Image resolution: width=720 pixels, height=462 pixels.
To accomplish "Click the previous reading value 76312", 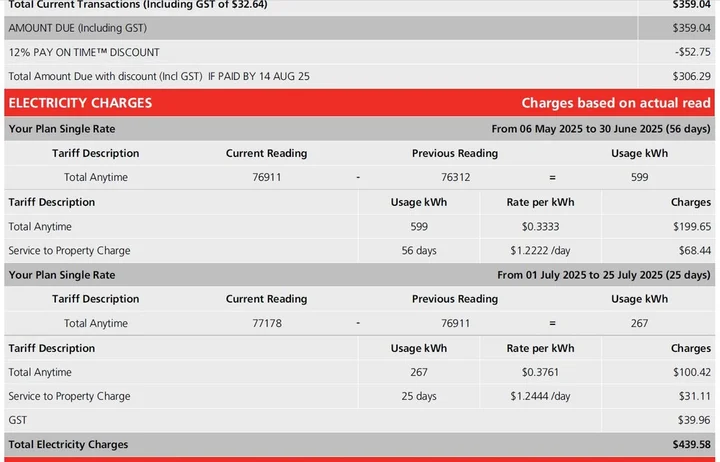I will click(455, 177).
